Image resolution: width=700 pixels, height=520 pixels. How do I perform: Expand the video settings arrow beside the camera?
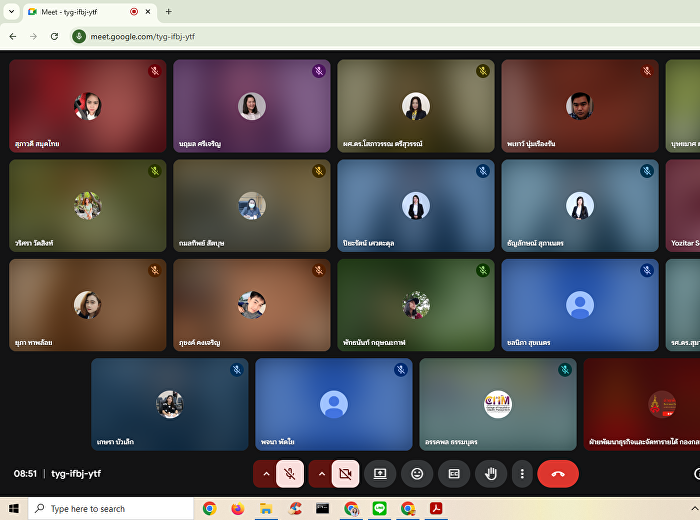[321, 474]
